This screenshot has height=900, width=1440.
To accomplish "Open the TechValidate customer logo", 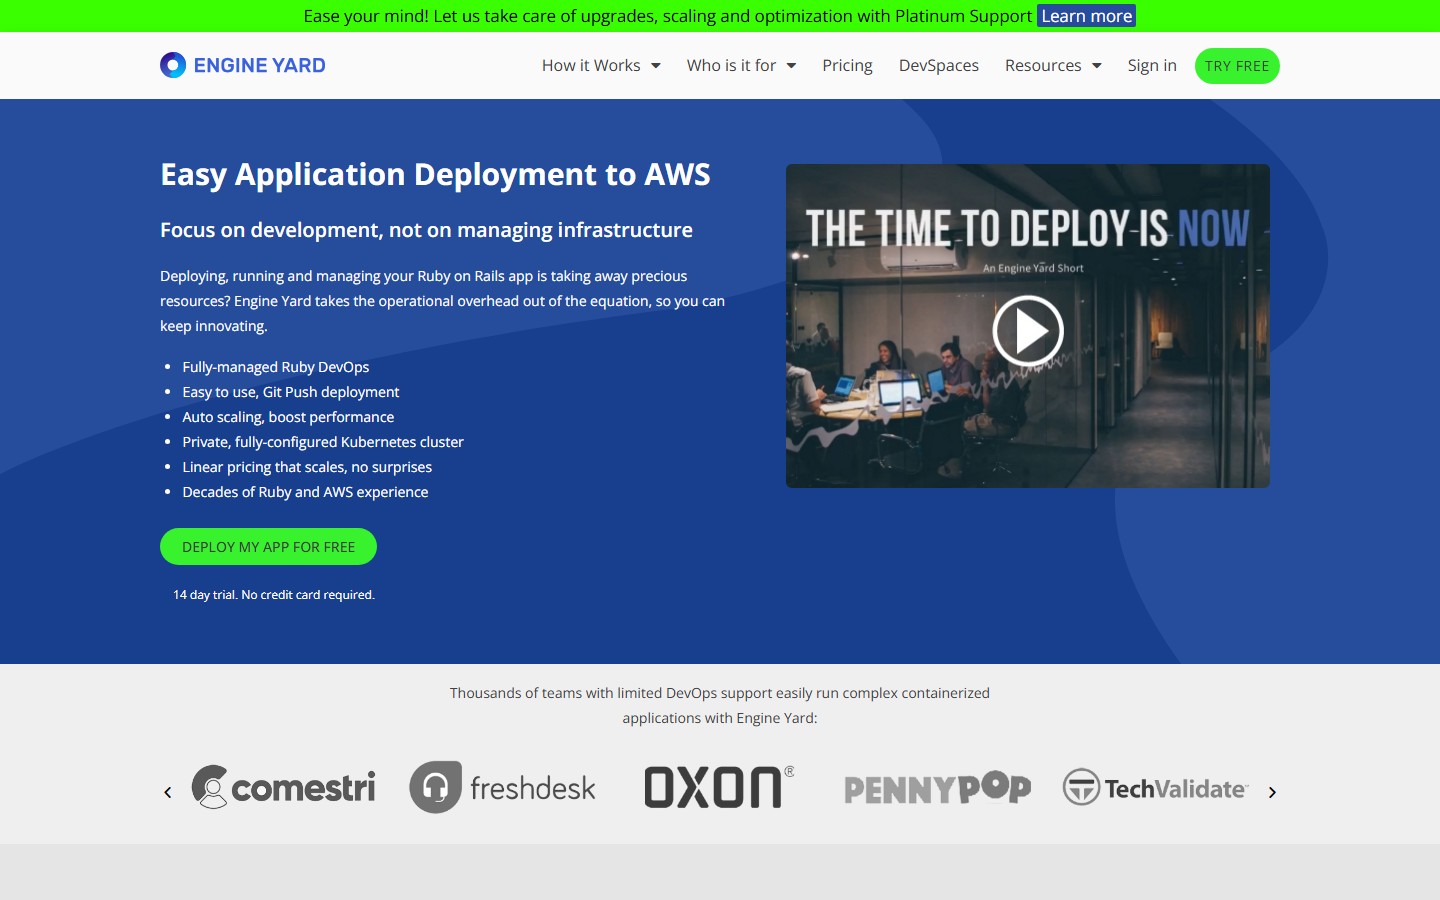I will (1156, 788).
